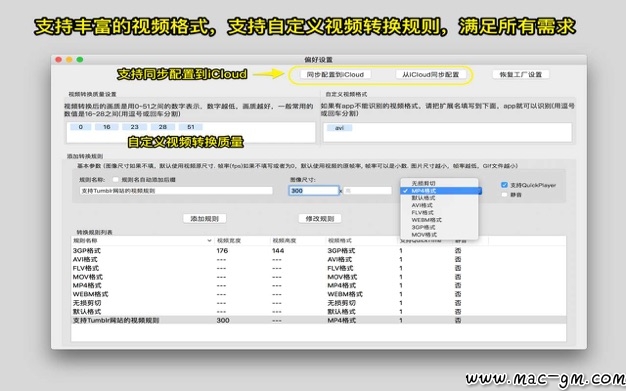This screenshot has width=626, height=391.
Task: Select the 支持Tumblr网站的视频规则 row in the list
Action: coord(318,320)
